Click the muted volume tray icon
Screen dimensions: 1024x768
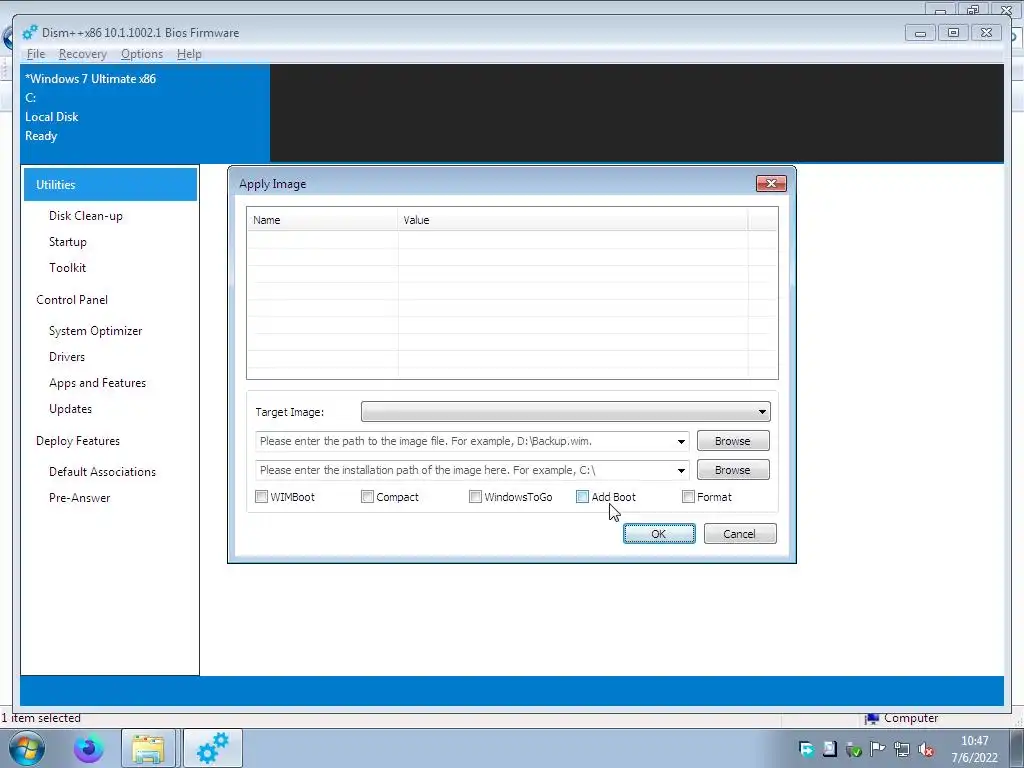tap(925, 749)
